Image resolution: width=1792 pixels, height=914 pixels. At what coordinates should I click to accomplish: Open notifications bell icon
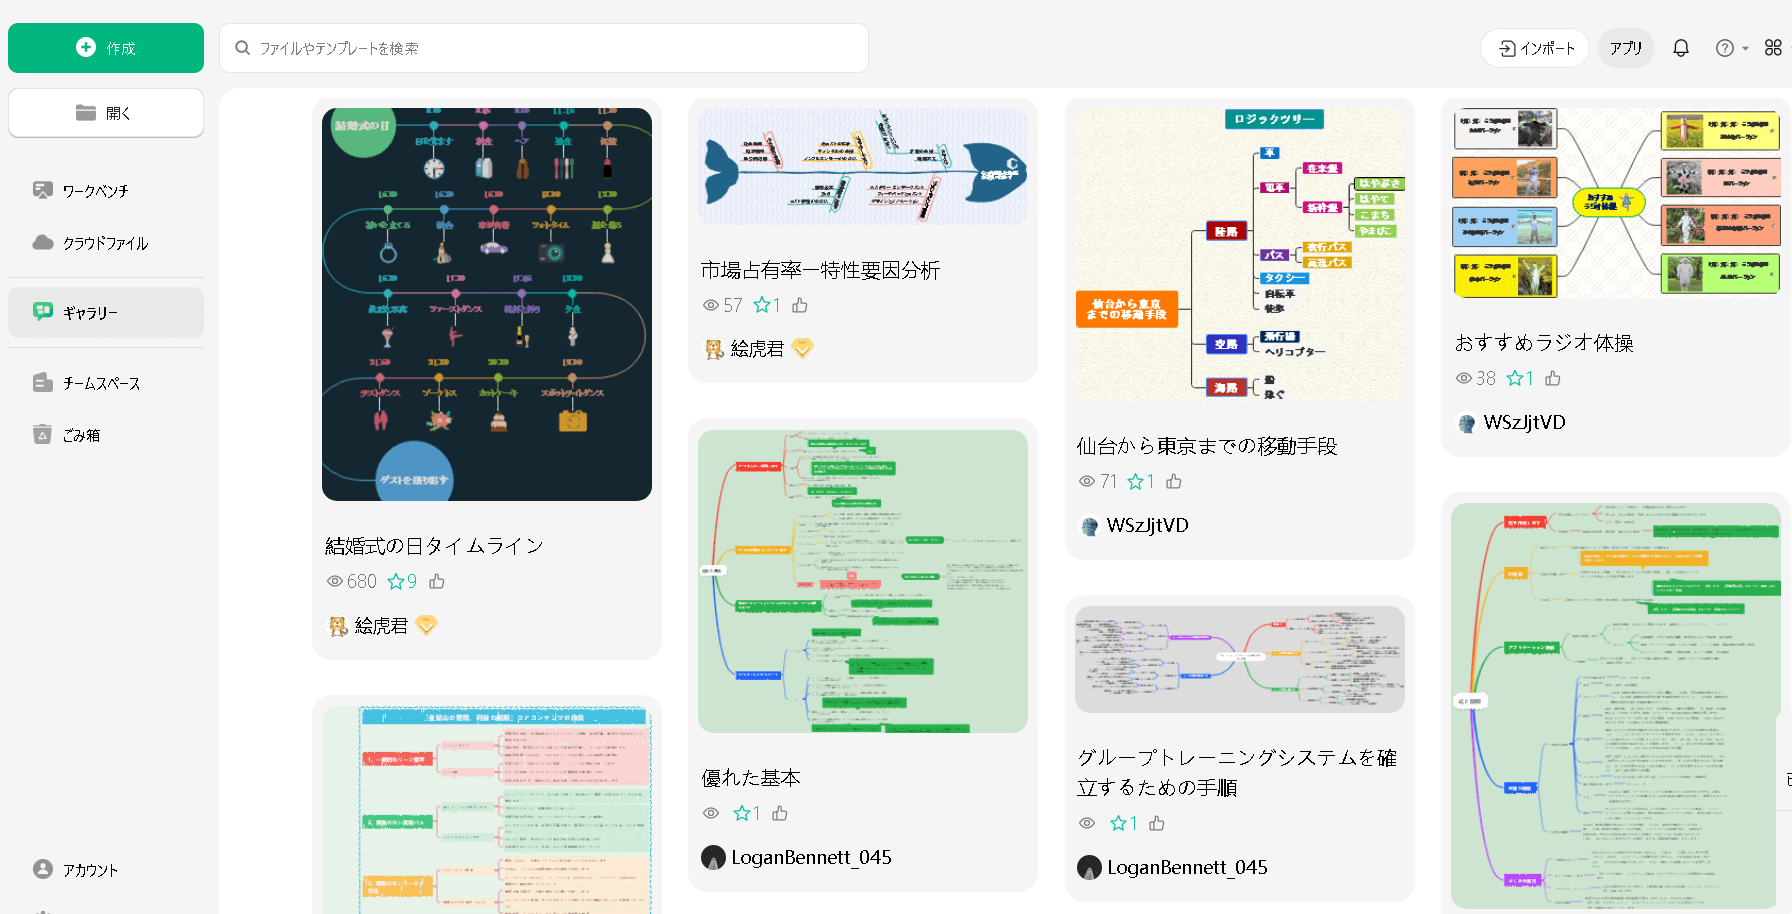tap(1681, 48)
